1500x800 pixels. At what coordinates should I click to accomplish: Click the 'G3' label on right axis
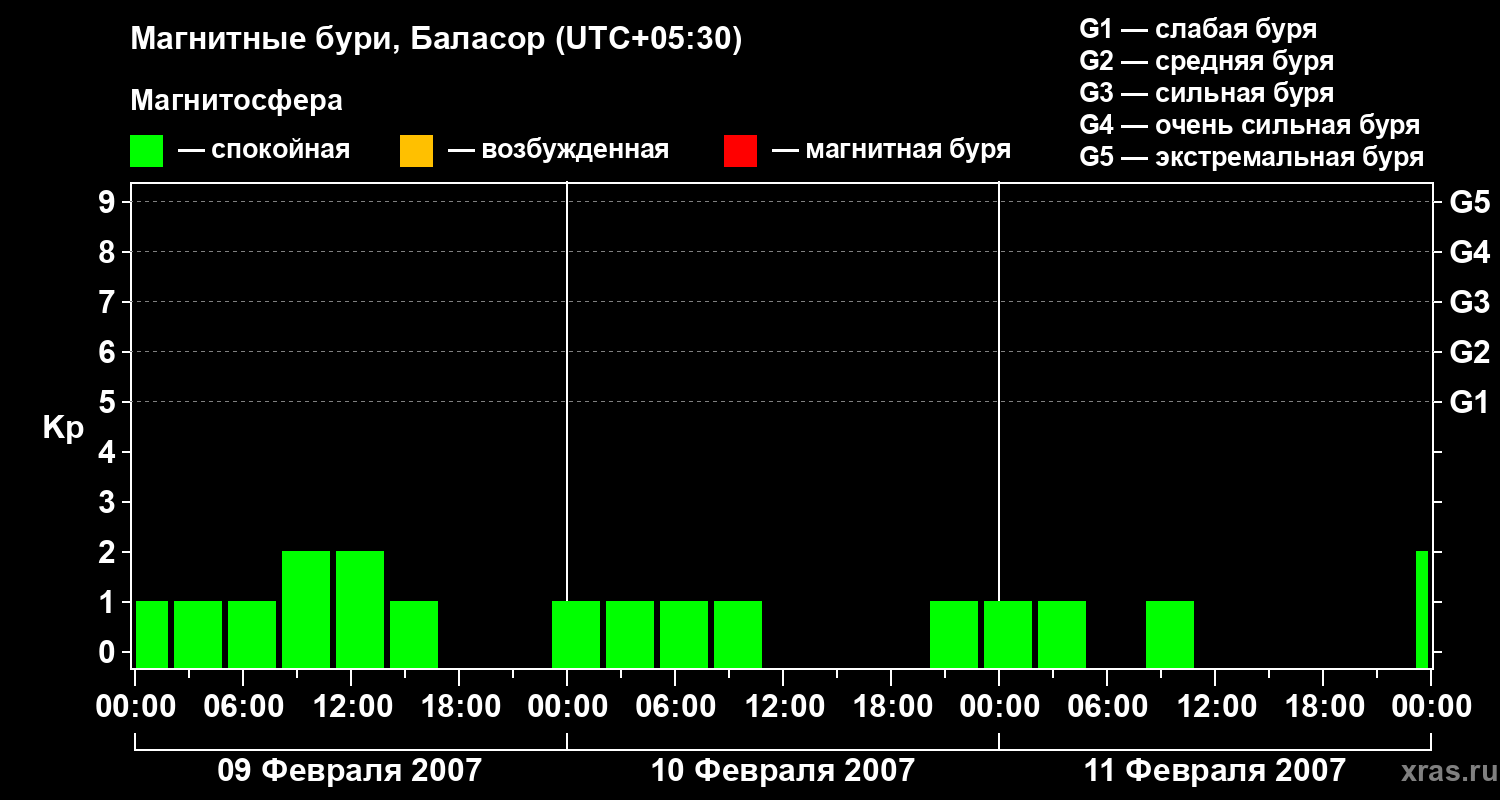[x=1469, y=302]
